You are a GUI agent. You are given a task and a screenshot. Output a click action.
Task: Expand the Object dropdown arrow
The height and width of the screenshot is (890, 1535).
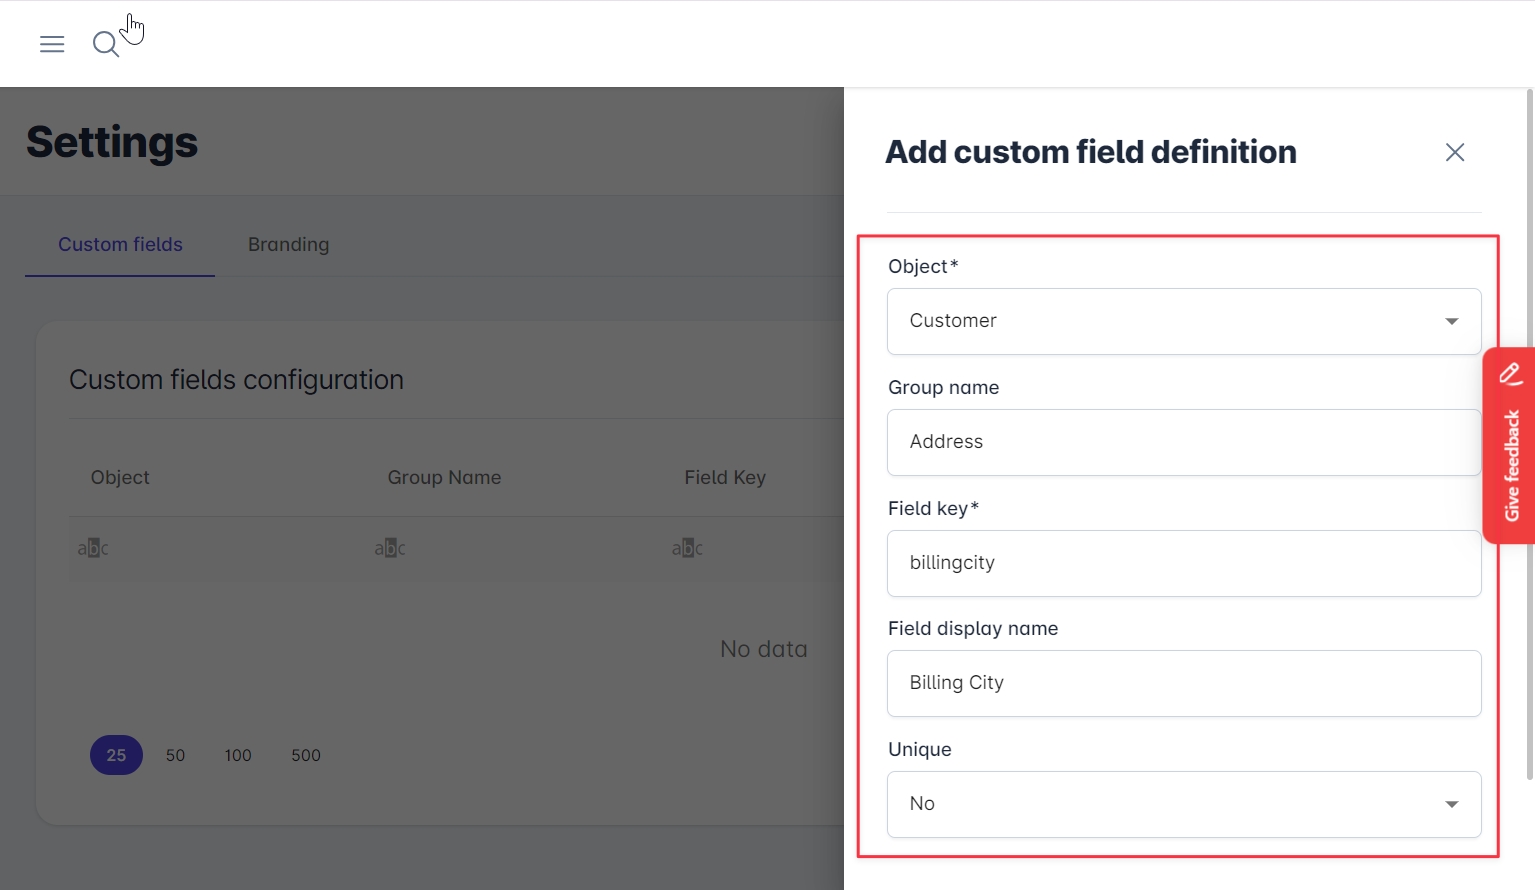1451,321
